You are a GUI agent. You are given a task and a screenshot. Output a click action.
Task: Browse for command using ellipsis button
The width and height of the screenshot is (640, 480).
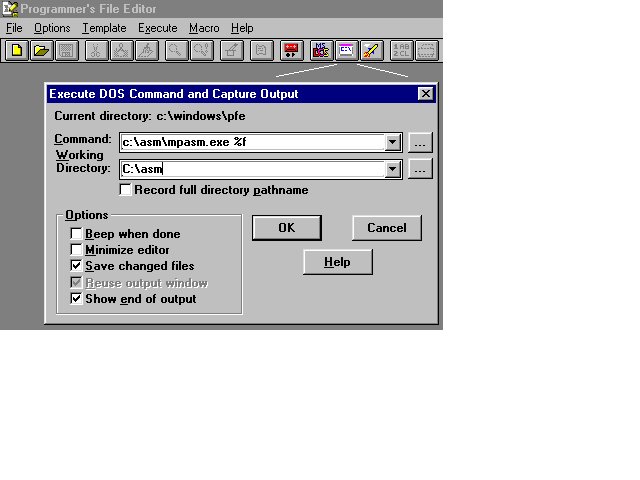tap(421, 142)
